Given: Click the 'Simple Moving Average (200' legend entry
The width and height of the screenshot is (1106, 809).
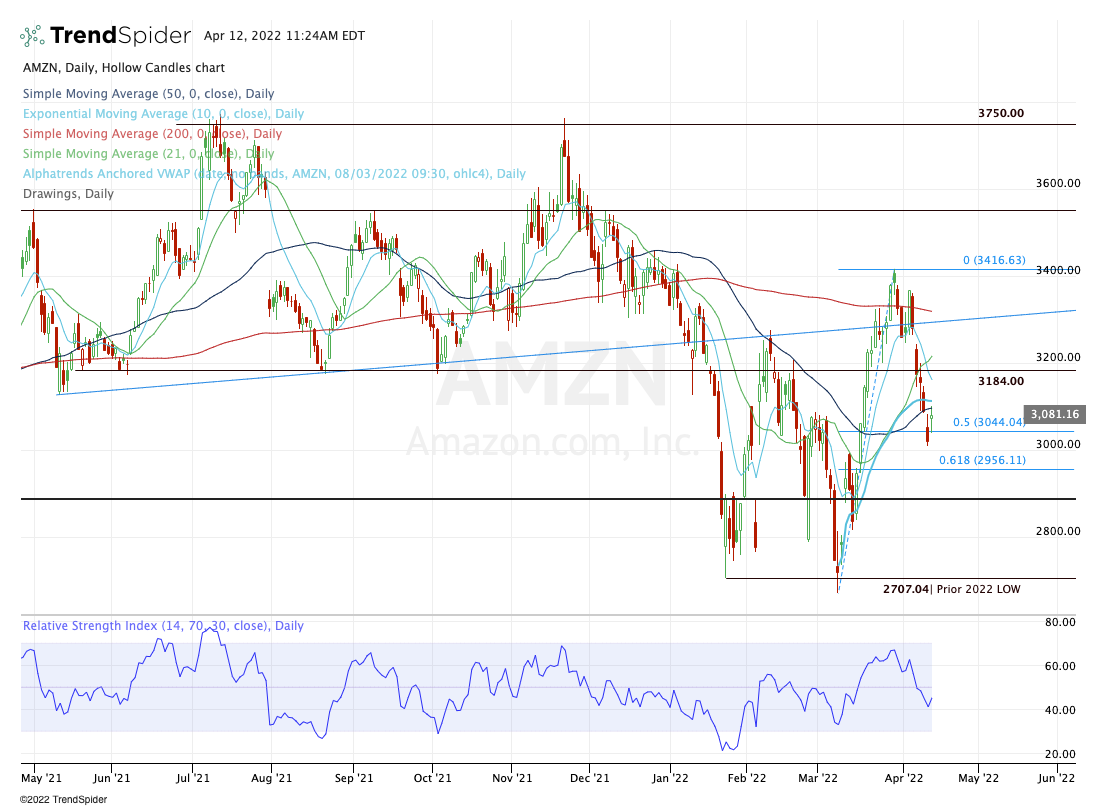Looking at the screenshot, I should point(152,133).
